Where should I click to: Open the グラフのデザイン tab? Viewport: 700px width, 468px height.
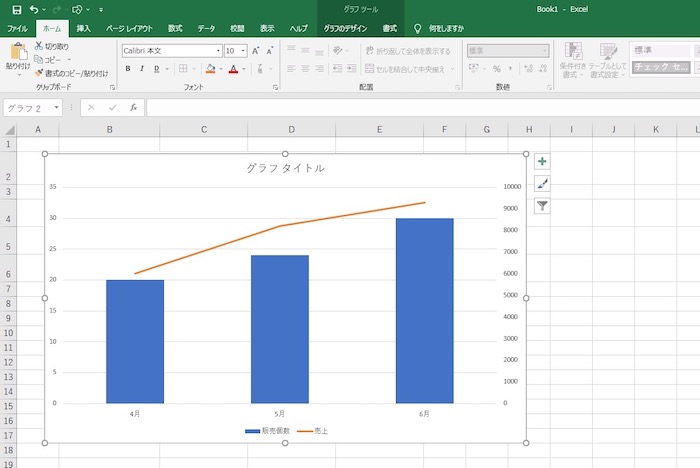point(345,29)
